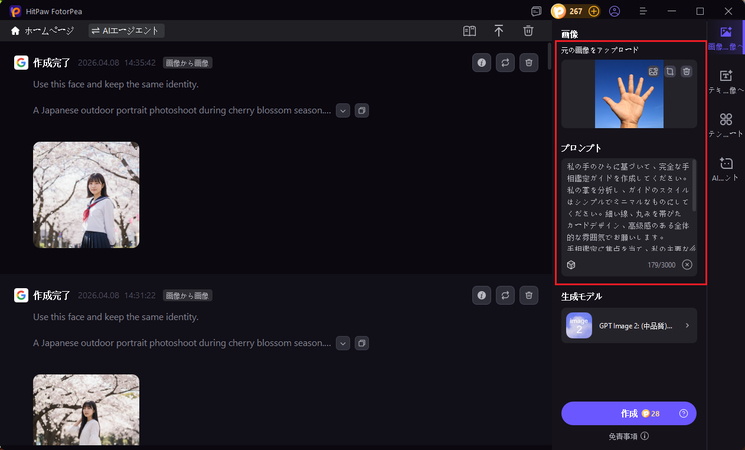Open the help icon on the 作成 button

coord(683,413)
